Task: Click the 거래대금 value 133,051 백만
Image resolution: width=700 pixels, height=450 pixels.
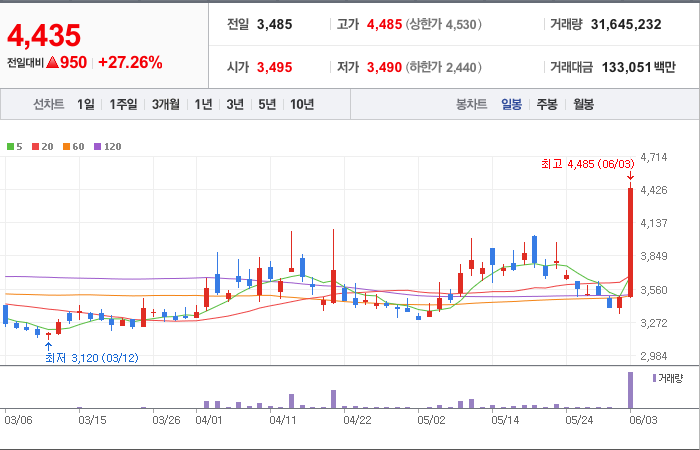Action: click(638, 67)
